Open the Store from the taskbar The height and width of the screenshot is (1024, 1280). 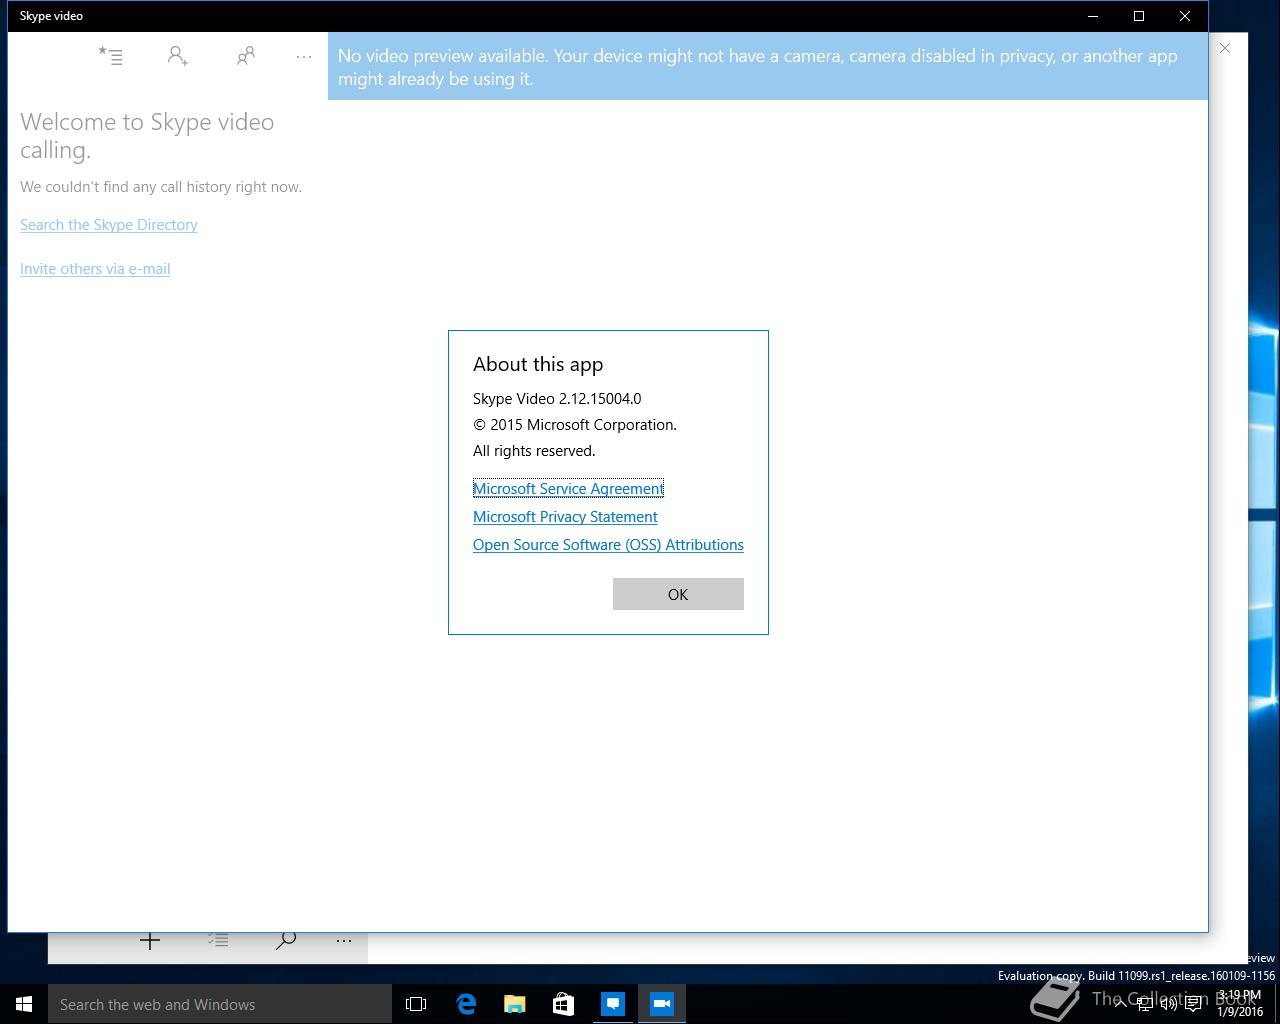point(564,1004)
